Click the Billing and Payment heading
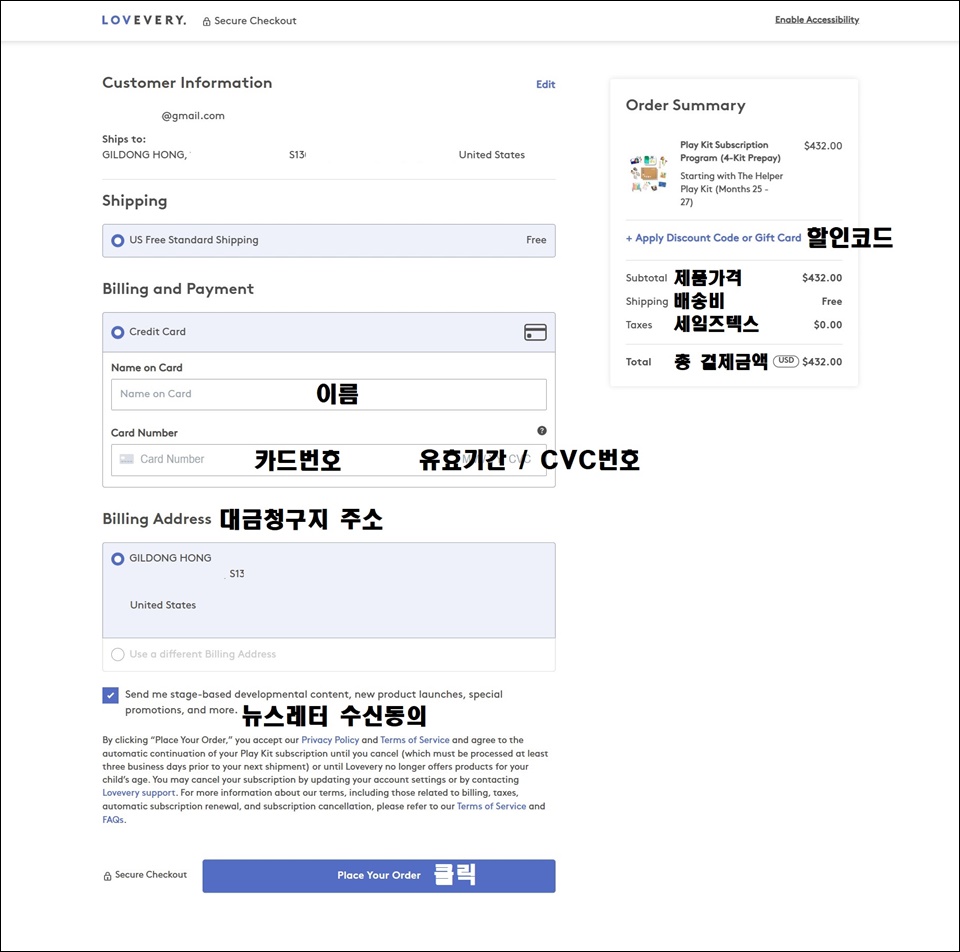Screen dimensions: 960x952 click(178, 289)
